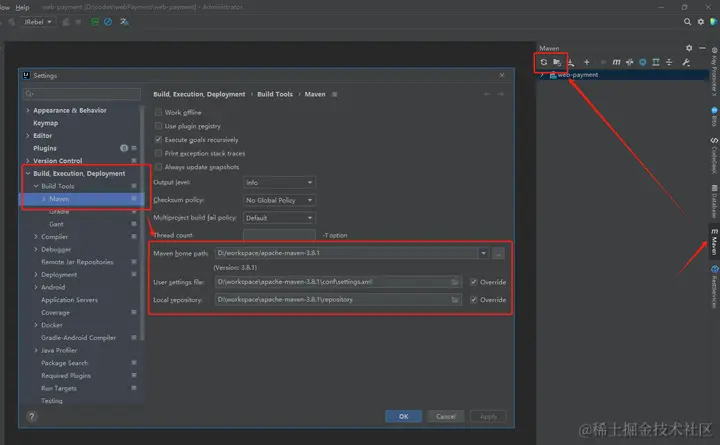Select Application Servers setting
The width and height of the screenshot is (720, 445).
(x=69, y=300)
